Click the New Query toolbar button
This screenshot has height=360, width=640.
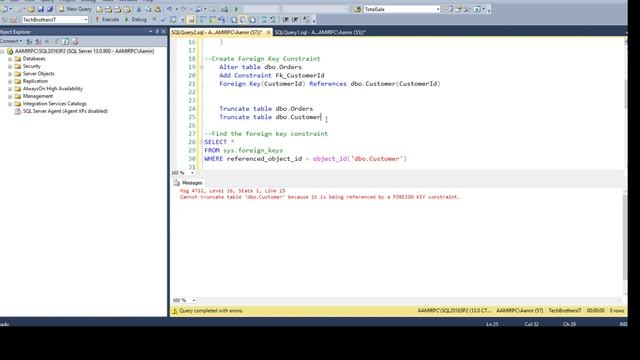tap(76, 9)
